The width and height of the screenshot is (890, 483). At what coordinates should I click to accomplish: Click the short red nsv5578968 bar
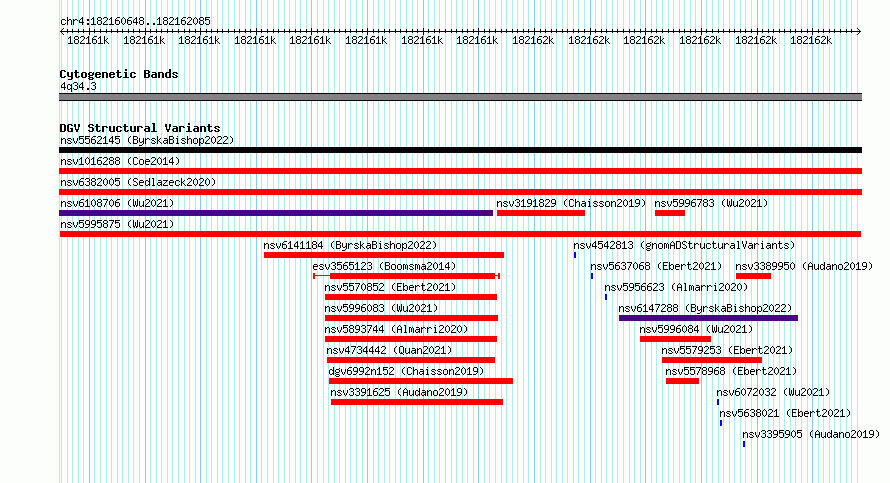[x=682, y=381]
